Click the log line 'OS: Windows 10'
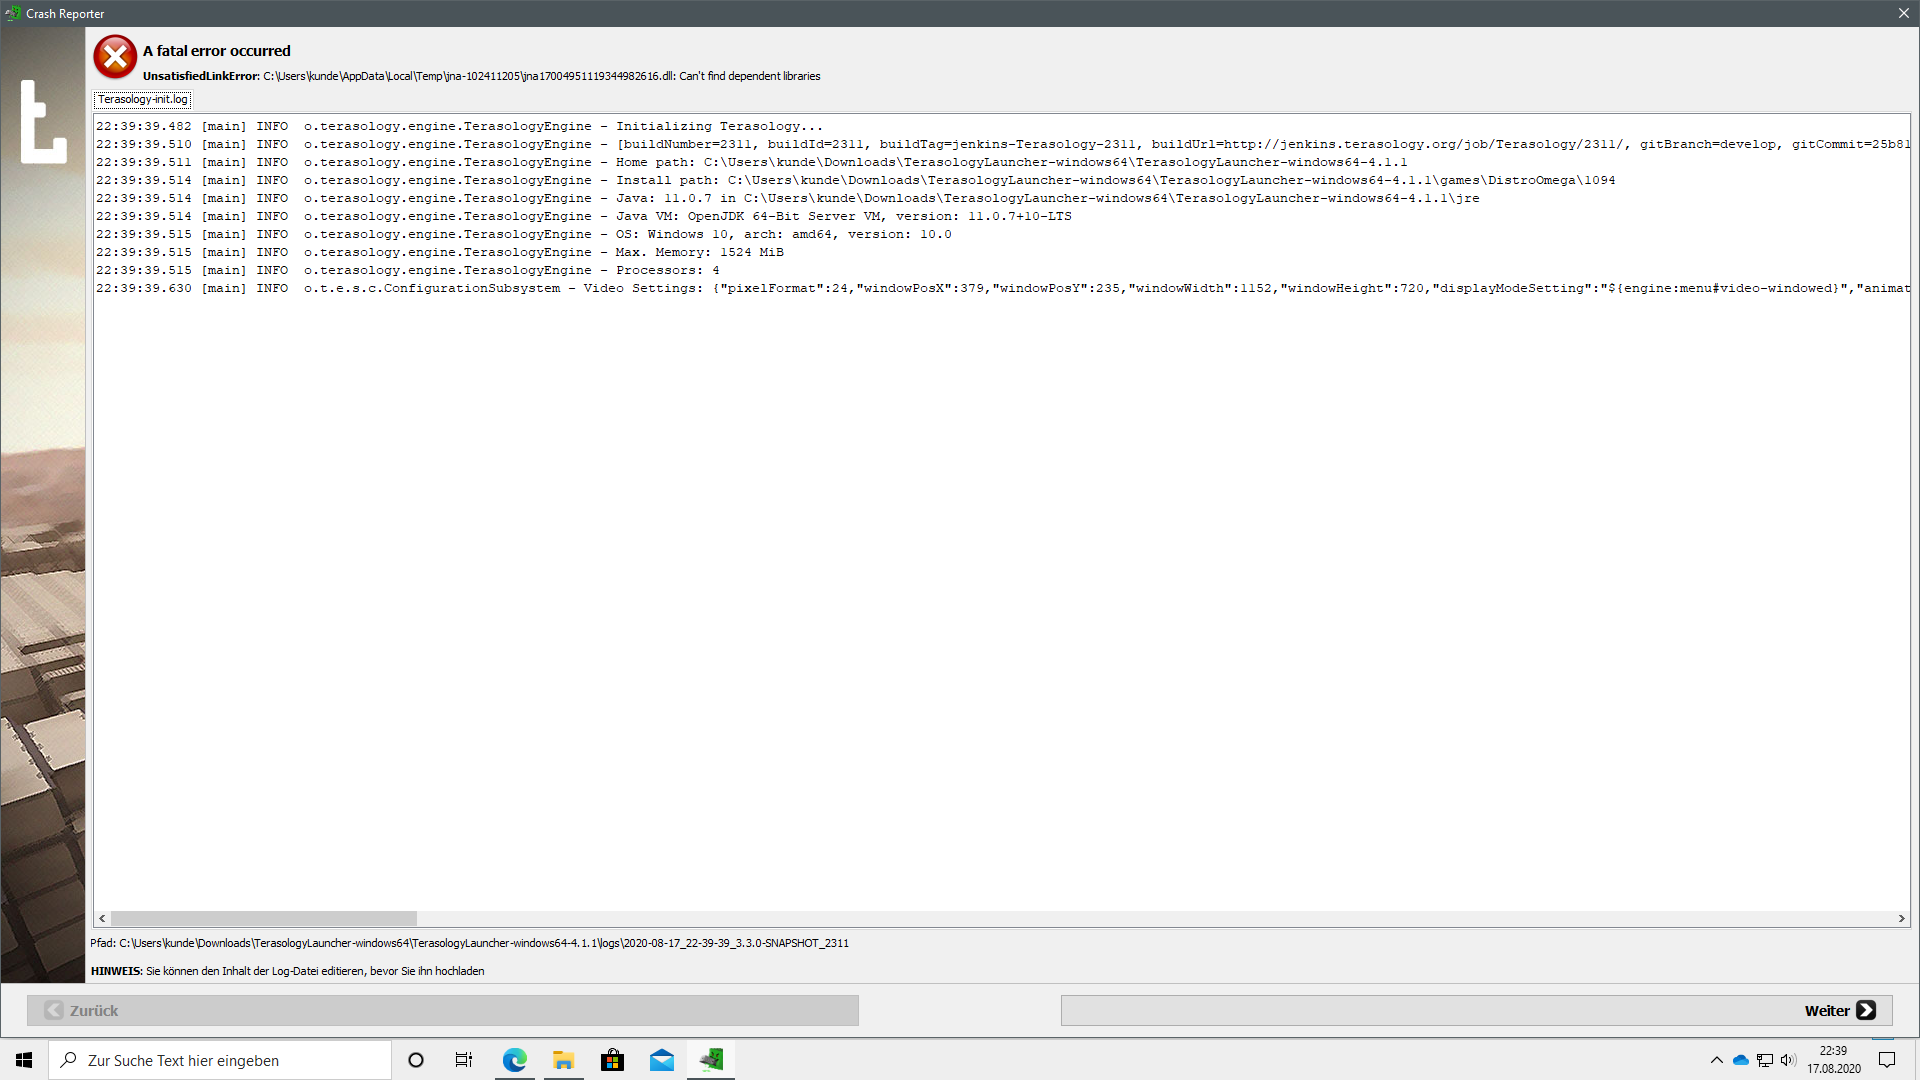The height and width of the screenshot is (1080, 1920). point(523,234)
